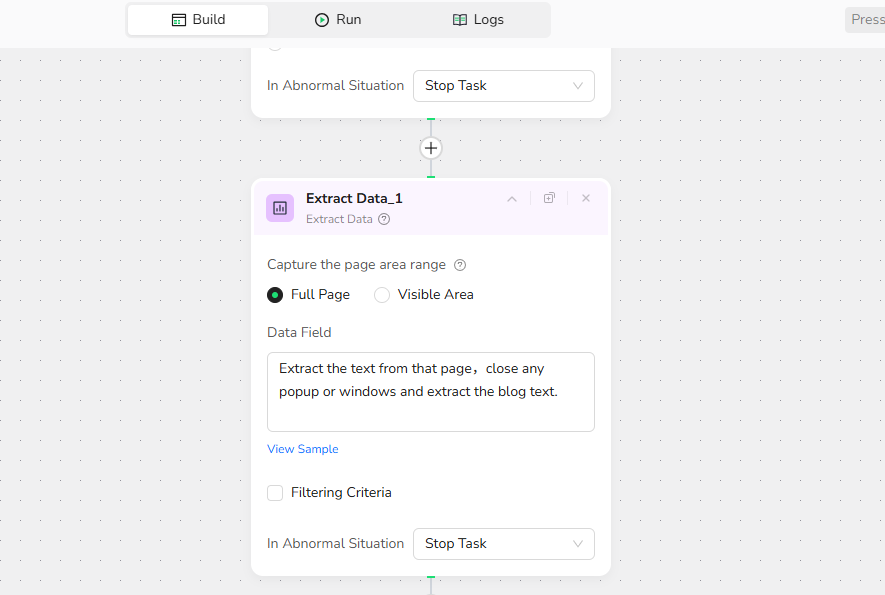Click the purple Extract Data node icon
Viewport: 885px width, 595px height.
[280, 208]
